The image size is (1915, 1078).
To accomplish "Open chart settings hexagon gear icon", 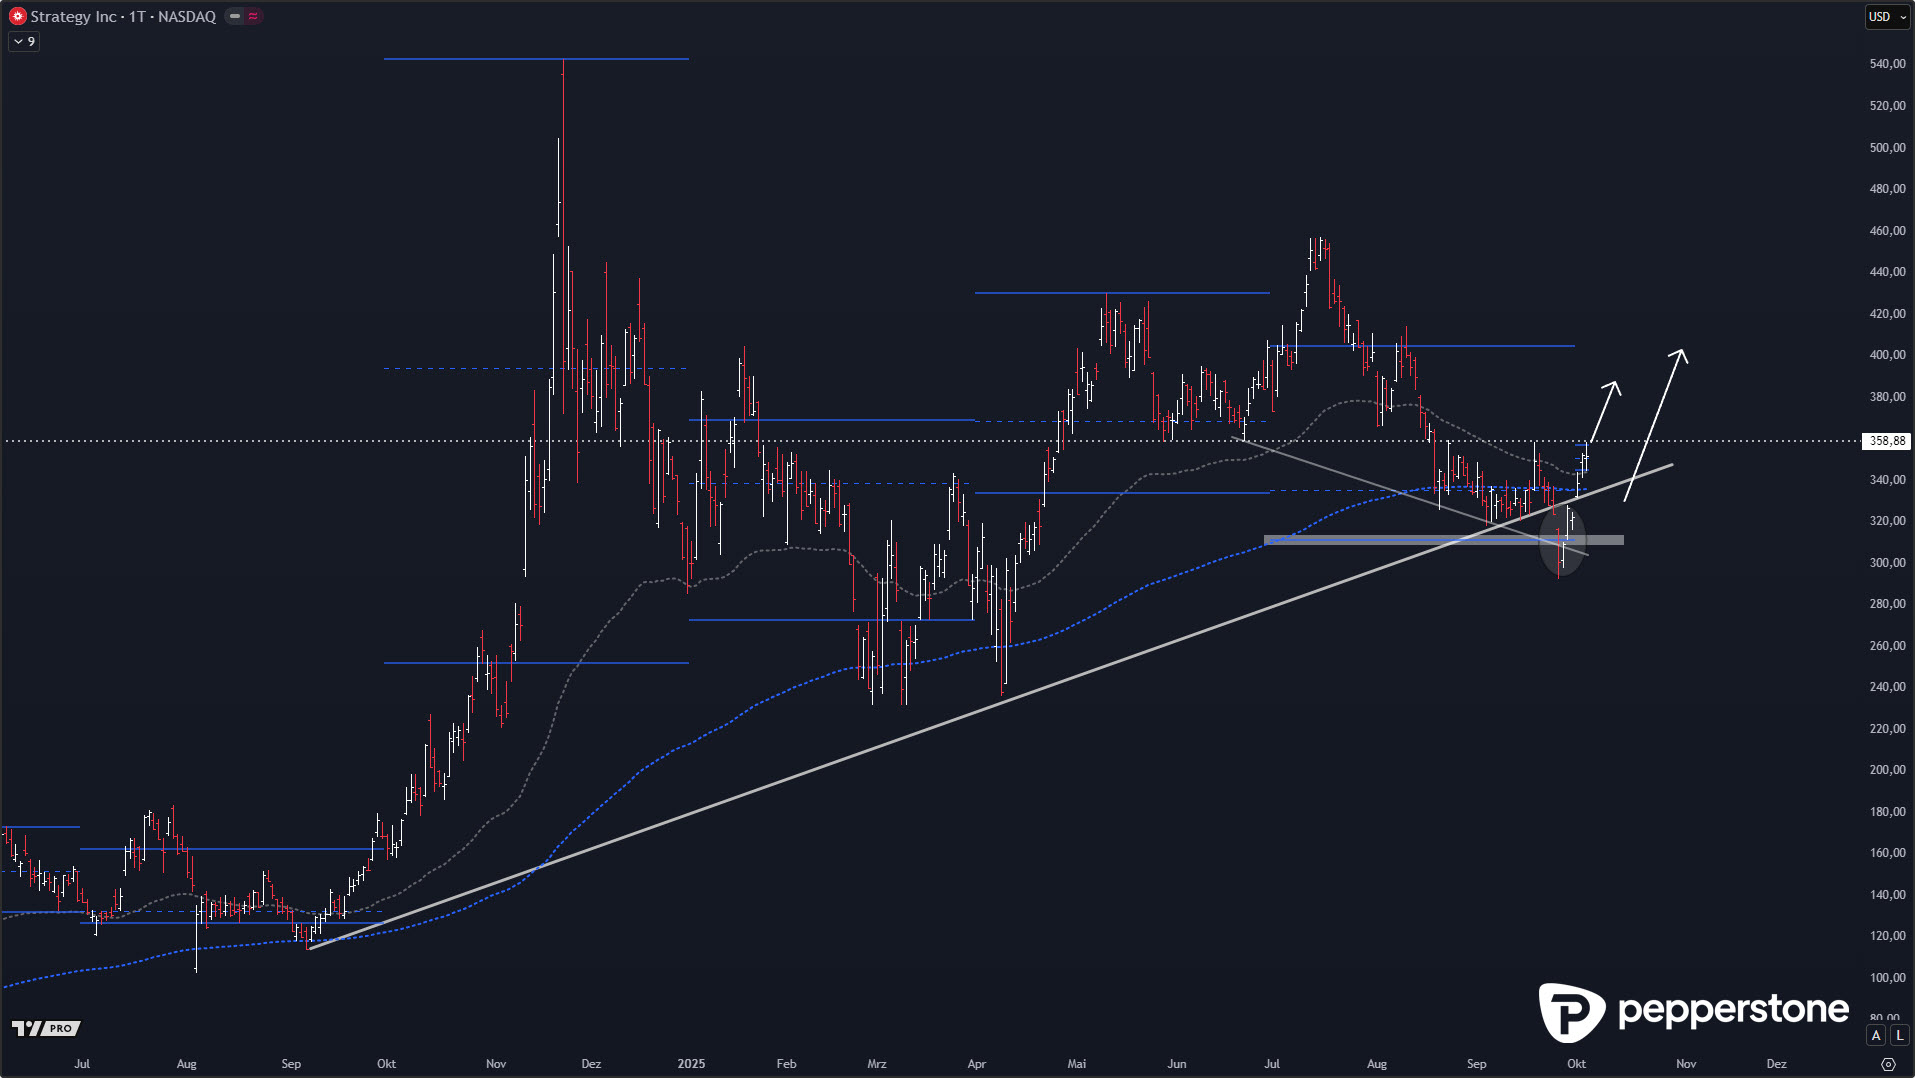I will 1888,1064.
